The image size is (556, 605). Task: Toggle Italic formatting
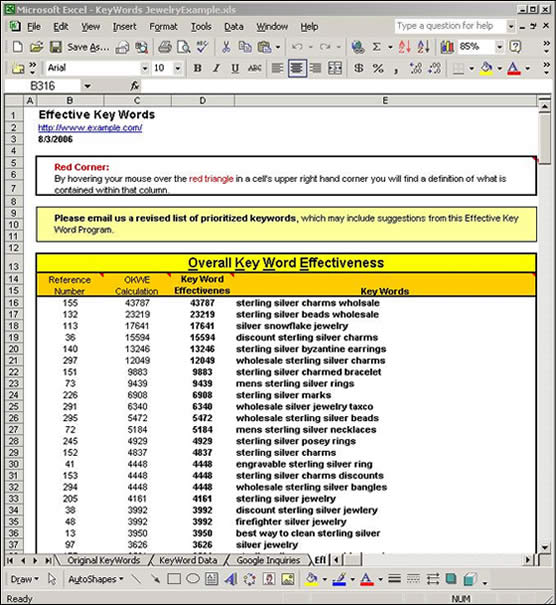click(216, 68)
